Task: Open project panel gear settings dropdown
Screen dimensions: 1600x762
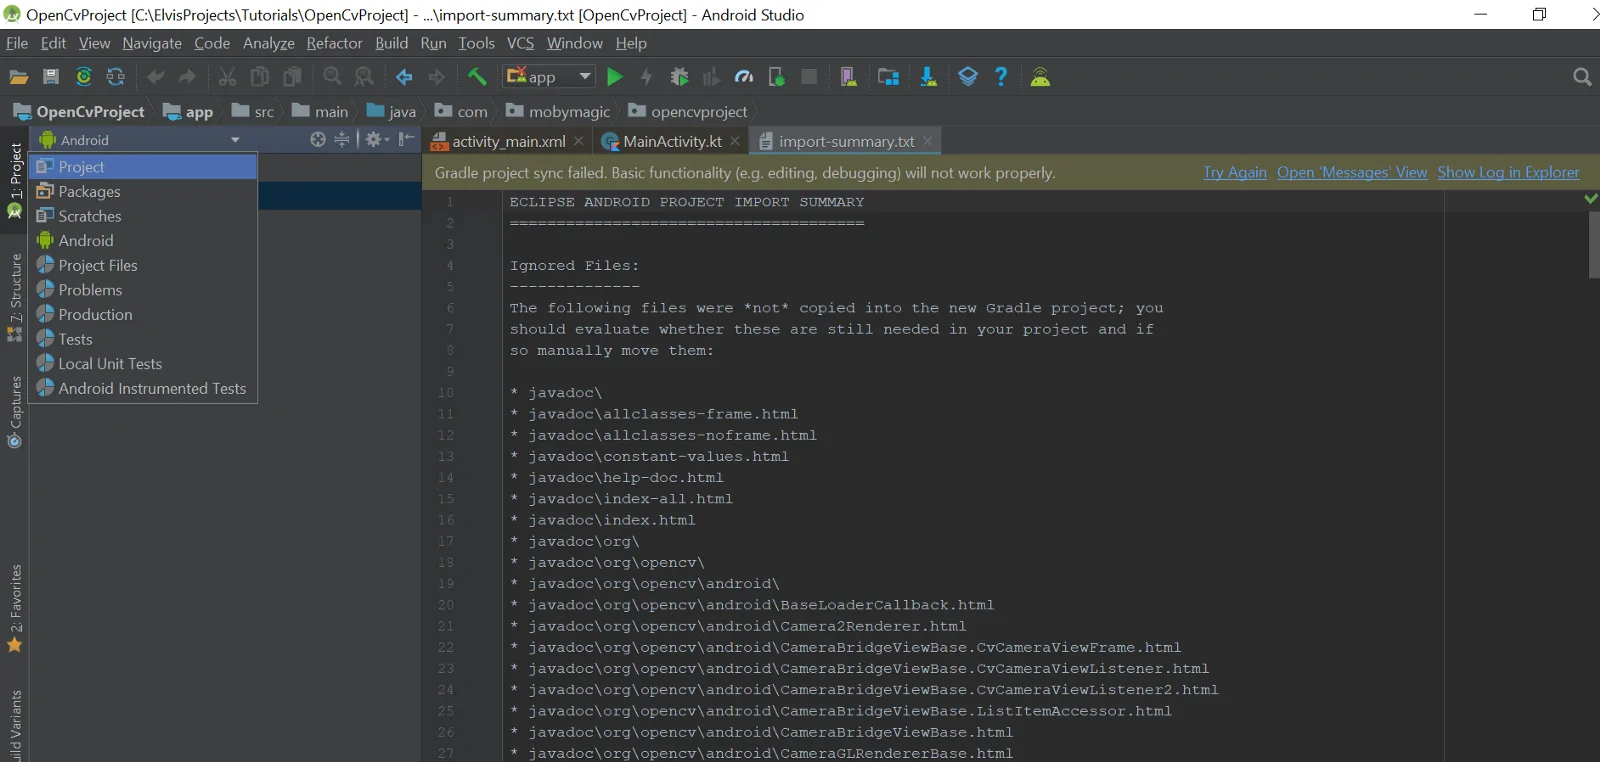Action: click(377, 140)
